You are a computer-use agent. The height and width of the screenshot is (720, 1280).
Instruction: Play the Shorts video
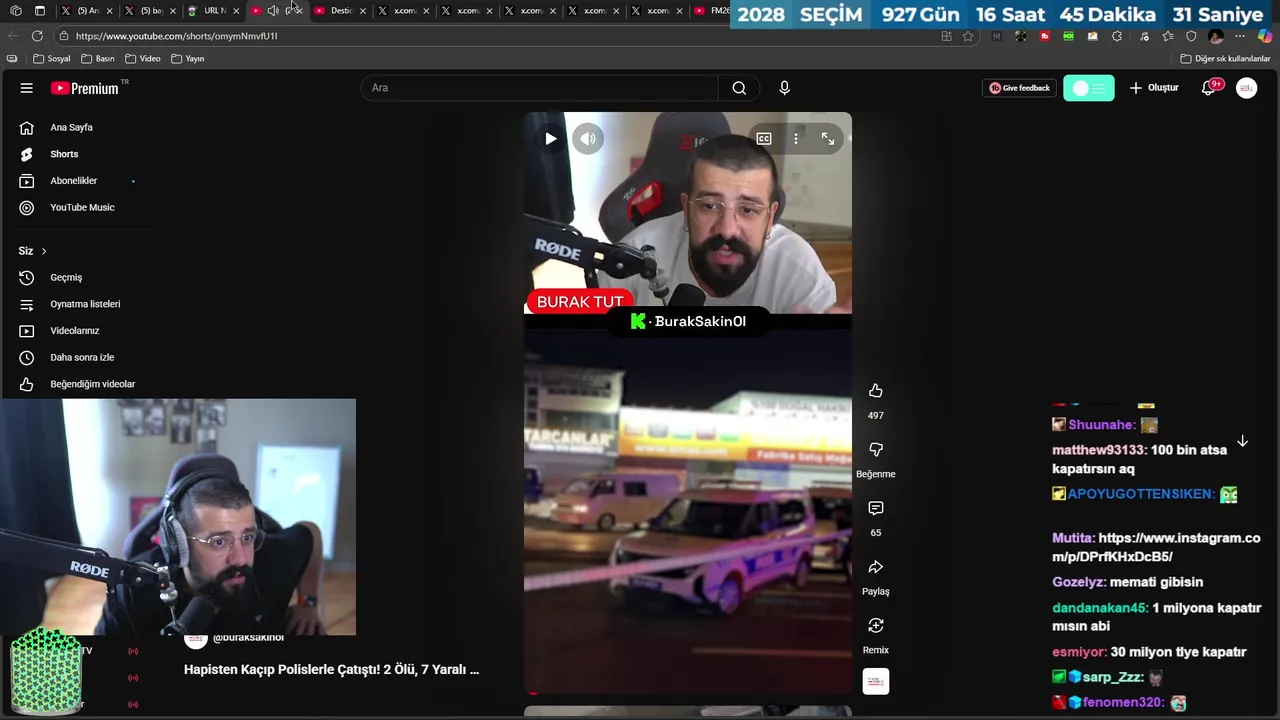(550, 139)
